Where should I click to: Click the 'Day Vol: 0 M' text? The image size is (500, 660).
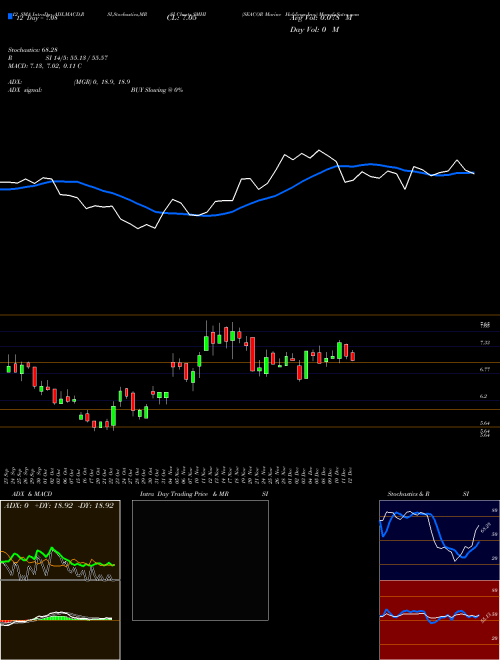coord(314,29)
